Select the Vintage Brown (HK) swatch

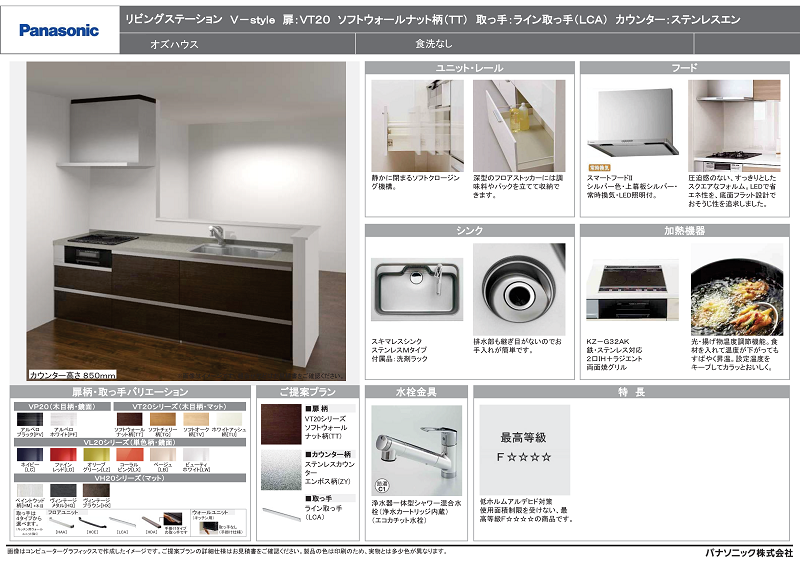(96, 490)
